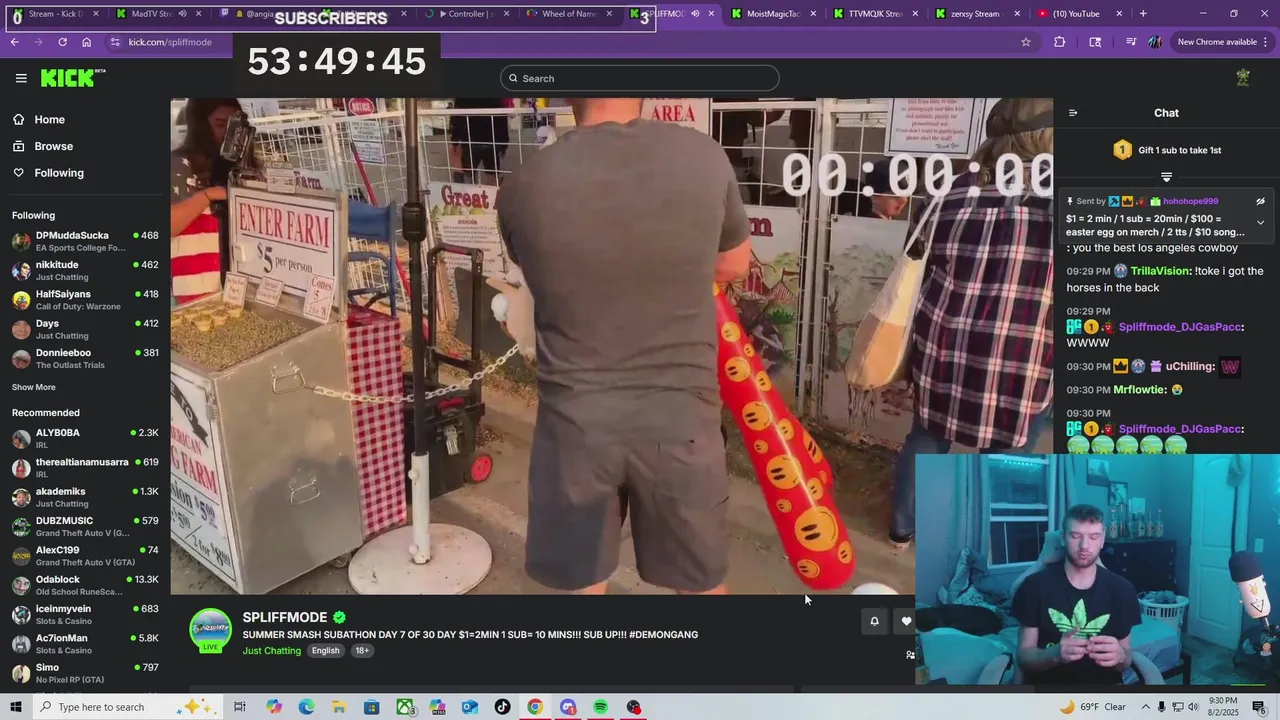Image resolution: width=1280 pixels, height=720 pixels.
Task: Open Microsoft Store from the taskbar
Action: 372,707
